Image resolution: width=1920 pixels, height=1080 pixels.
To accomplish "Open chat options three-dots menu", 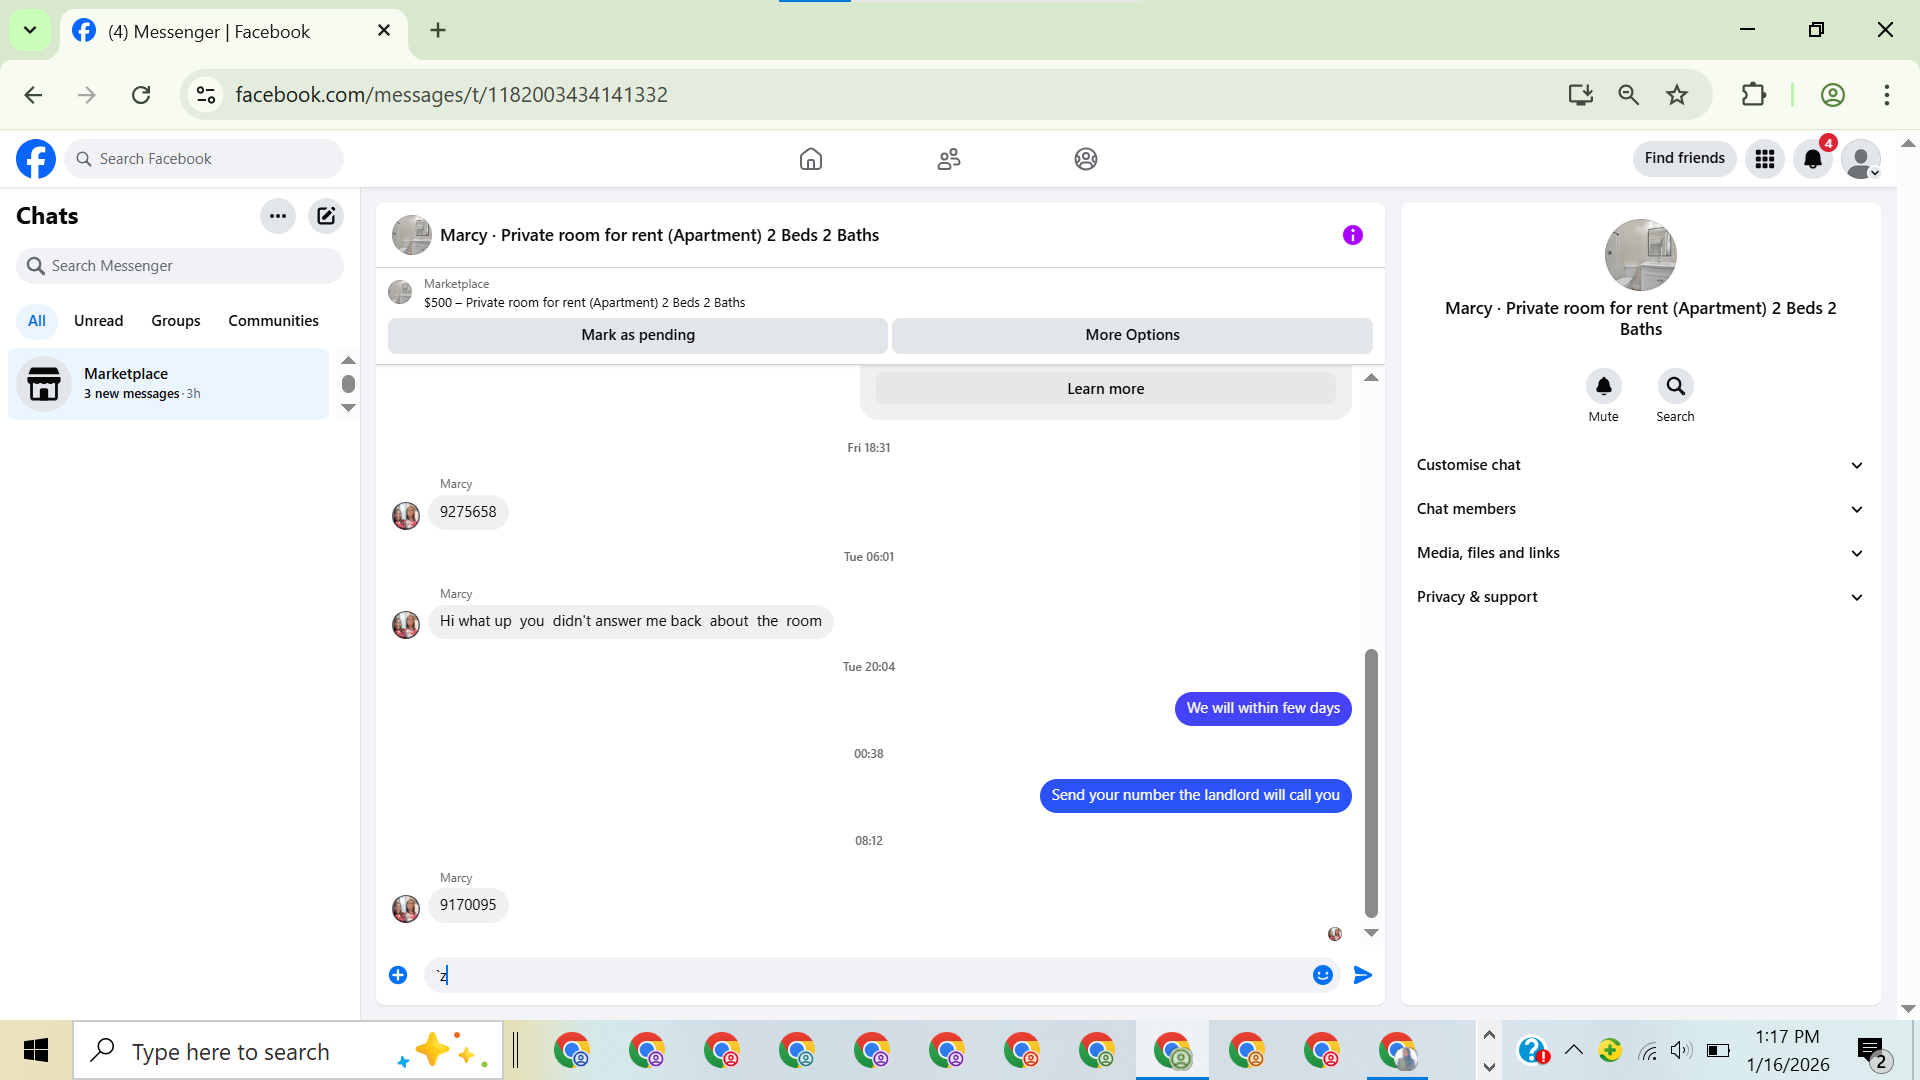I will [278, 216].
